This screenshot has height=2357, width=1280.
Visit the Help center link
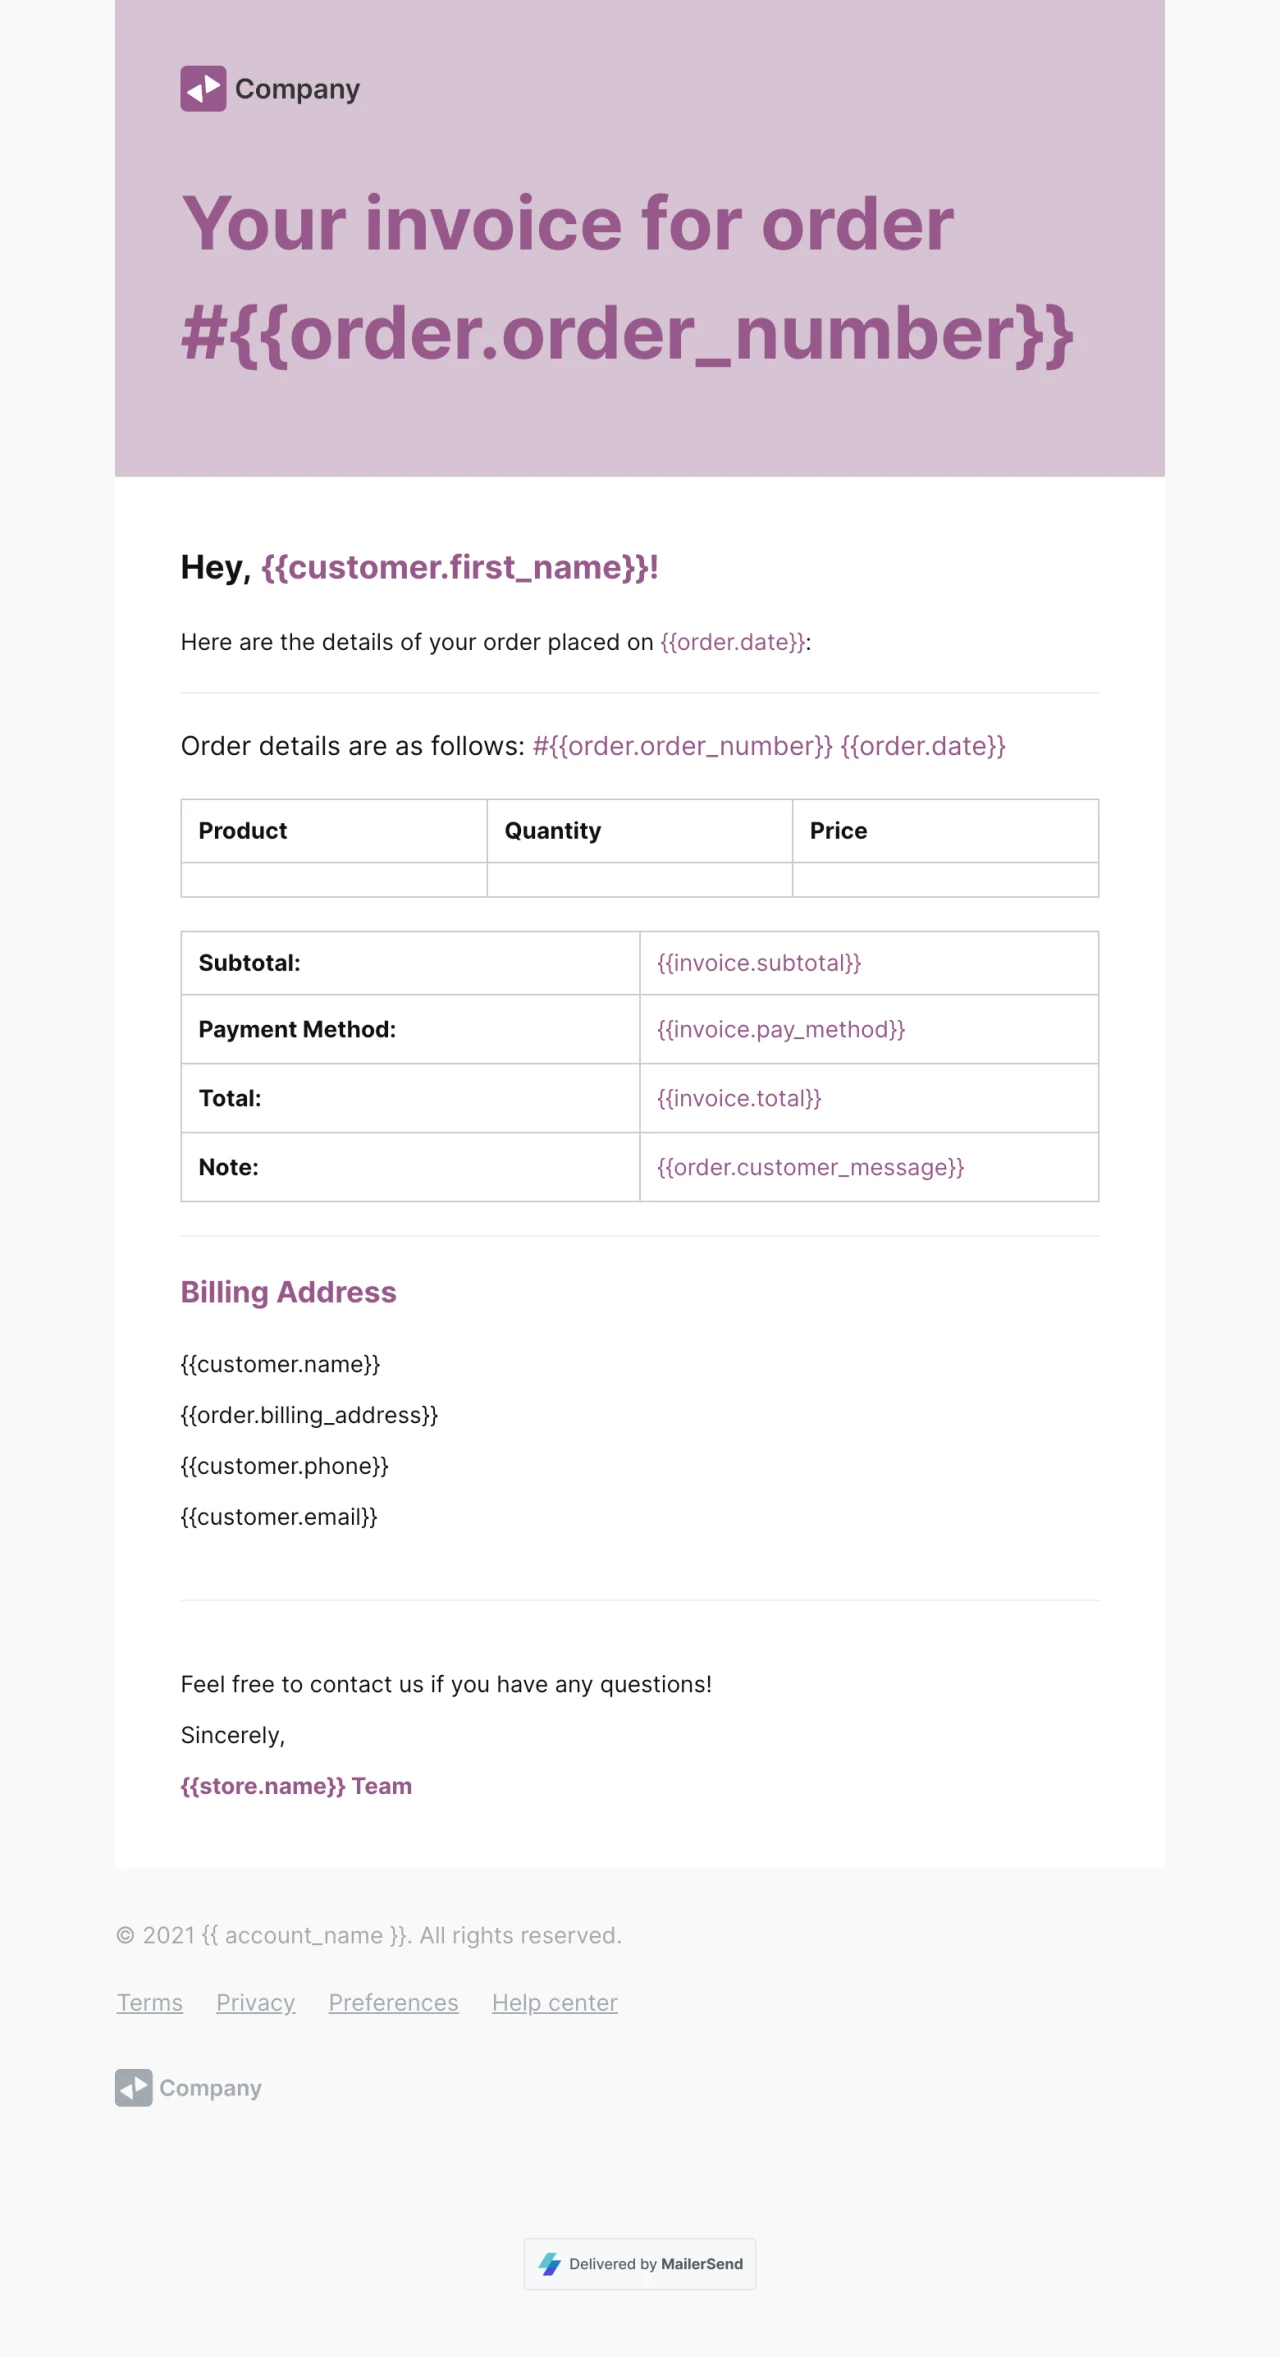click(555, 2003)
